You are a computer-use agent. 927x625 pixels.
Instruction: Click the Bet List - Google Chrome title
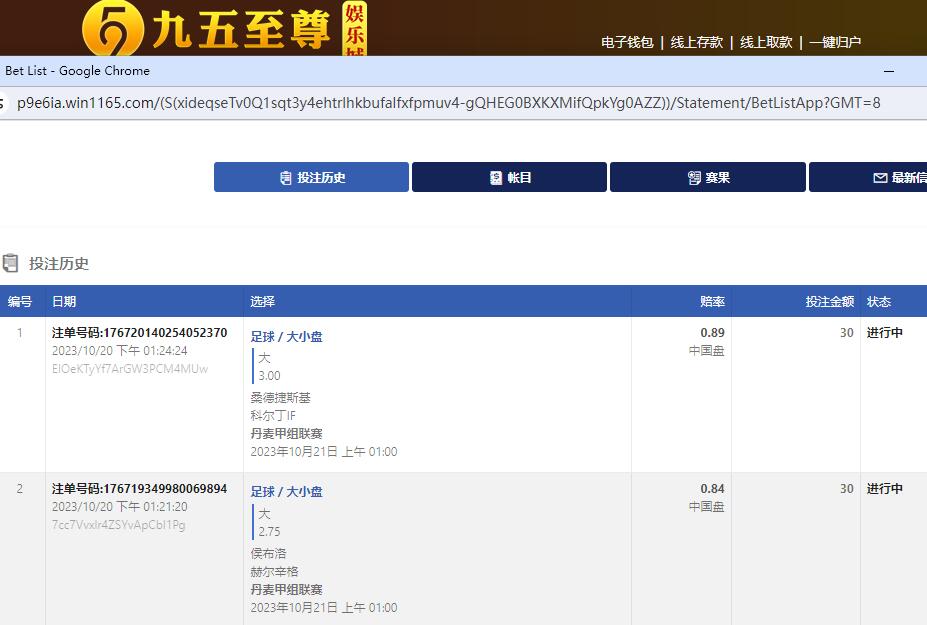77,71
